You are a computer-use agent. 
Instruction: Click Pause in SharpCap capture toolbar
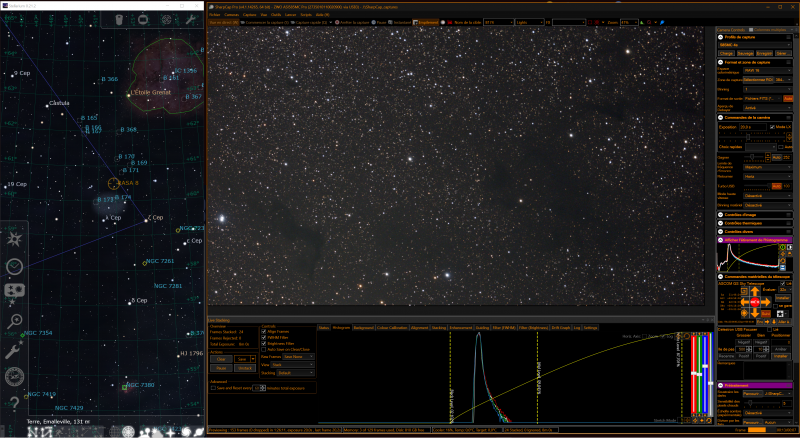click(x=380, y=22)
